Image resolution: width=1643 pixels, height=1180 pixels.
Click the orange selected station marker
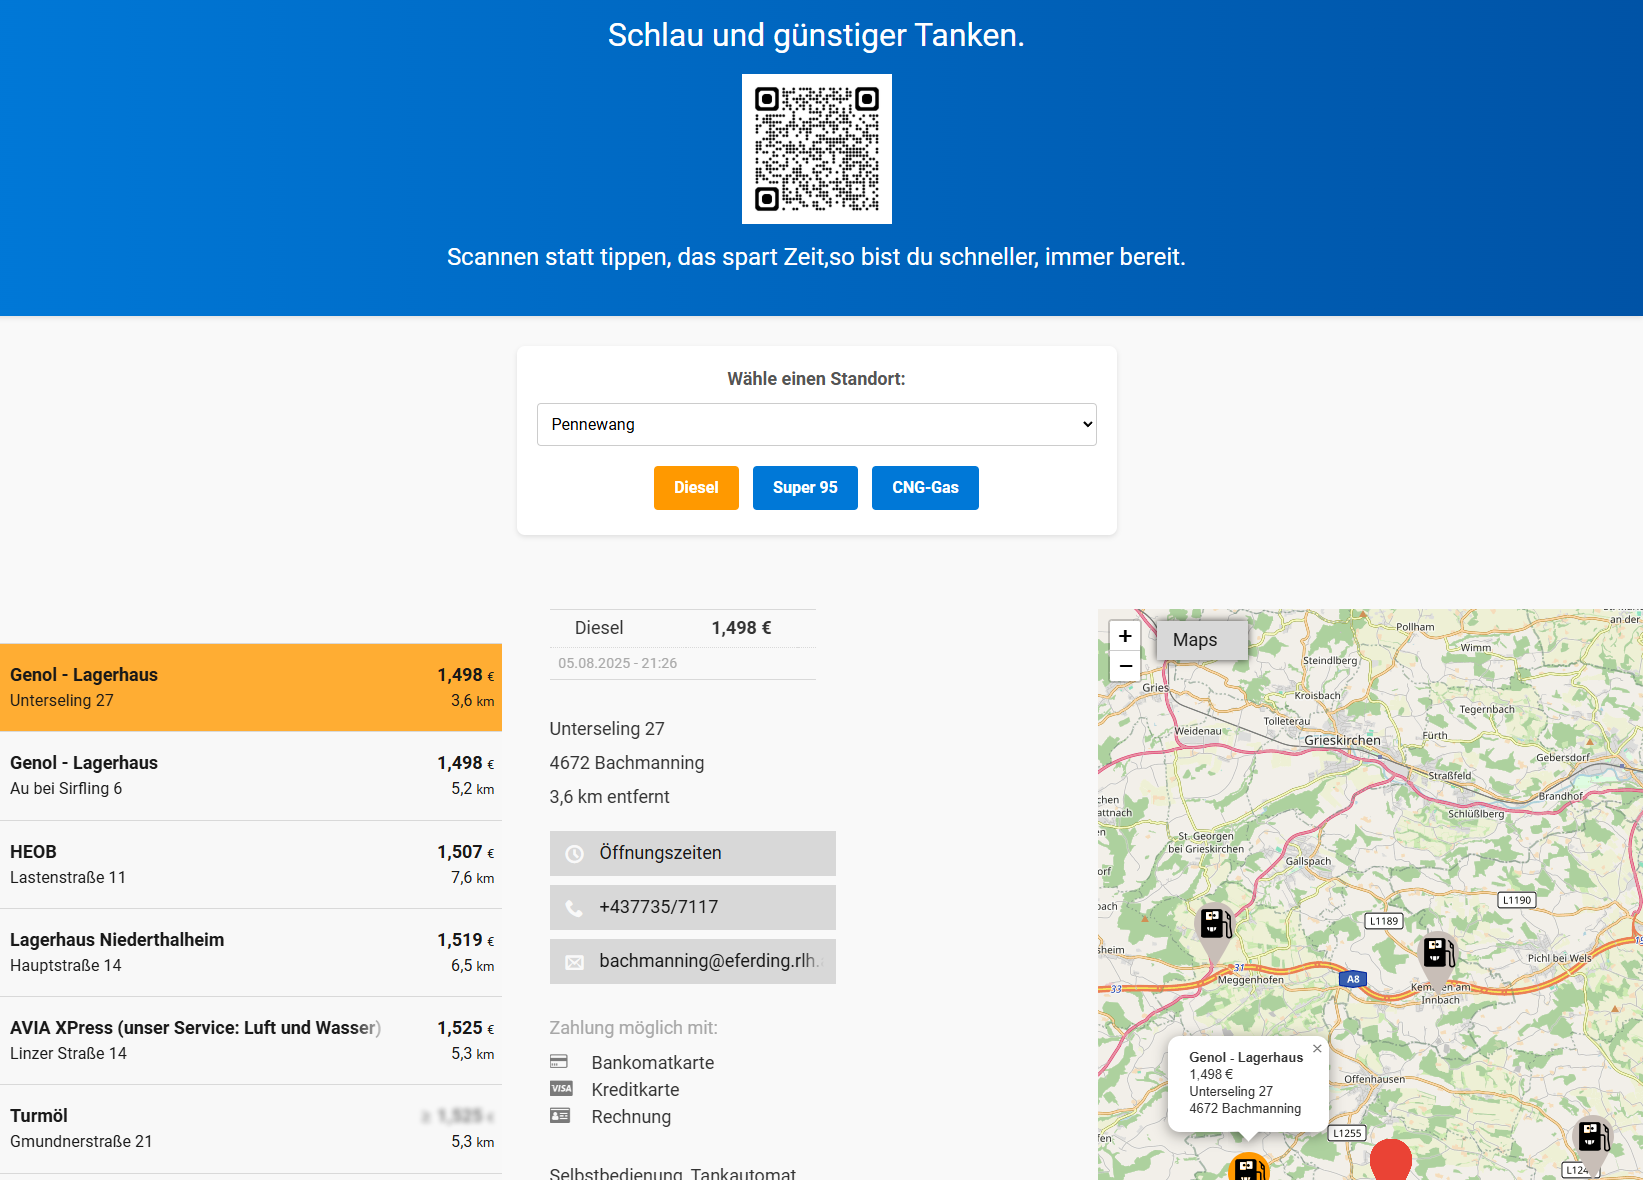click(x=1247, y=1167)
